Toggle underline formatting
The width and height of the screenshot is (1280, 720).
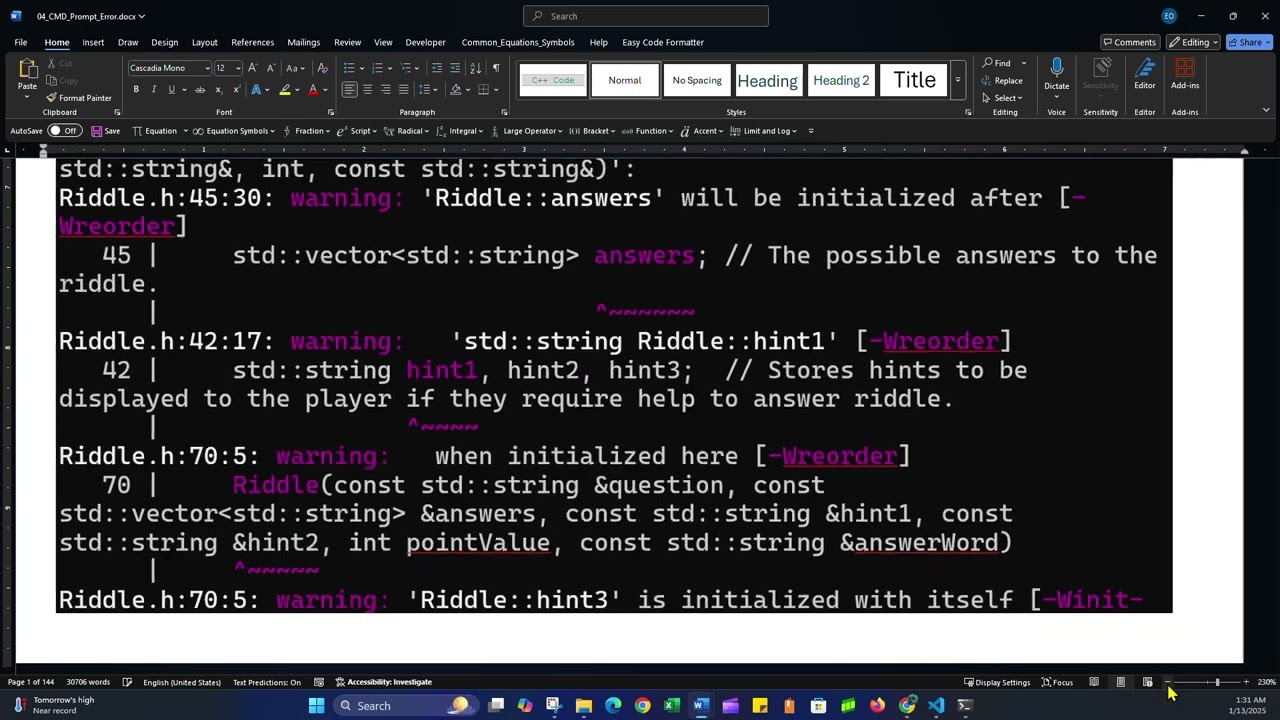pyautogui.click(x=171, y=90)
